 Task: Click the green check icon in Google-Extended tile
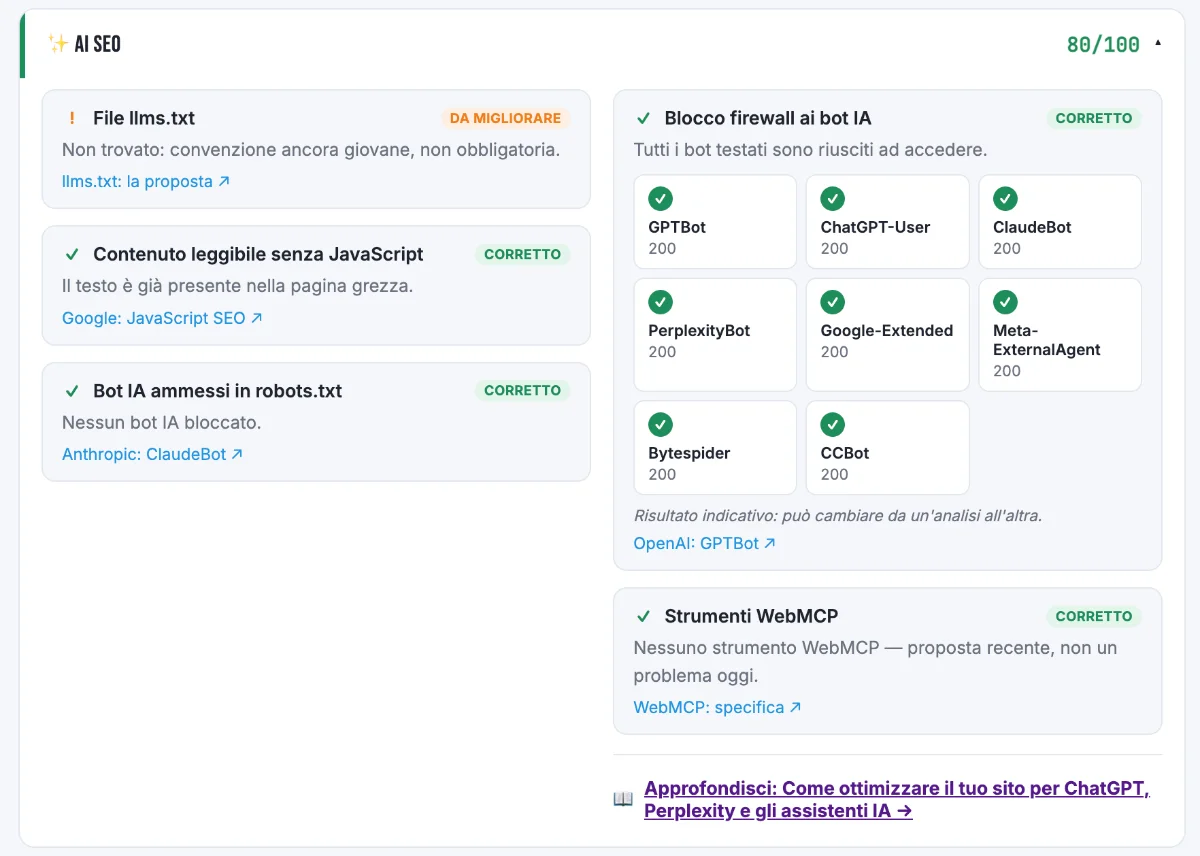coord(833,301)
